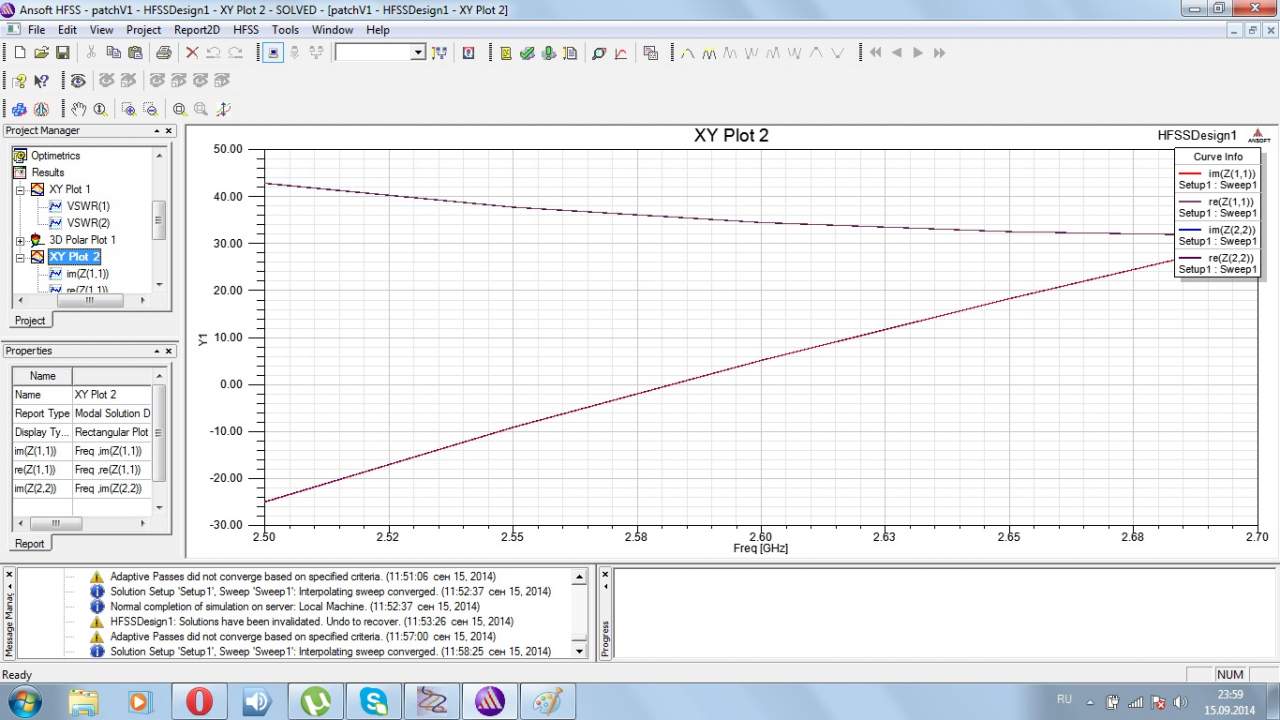The width and height of the screenshot is (1280, 720).
Task: Click the green Validate checkmark icon
Action: click(x=527, y=53)
